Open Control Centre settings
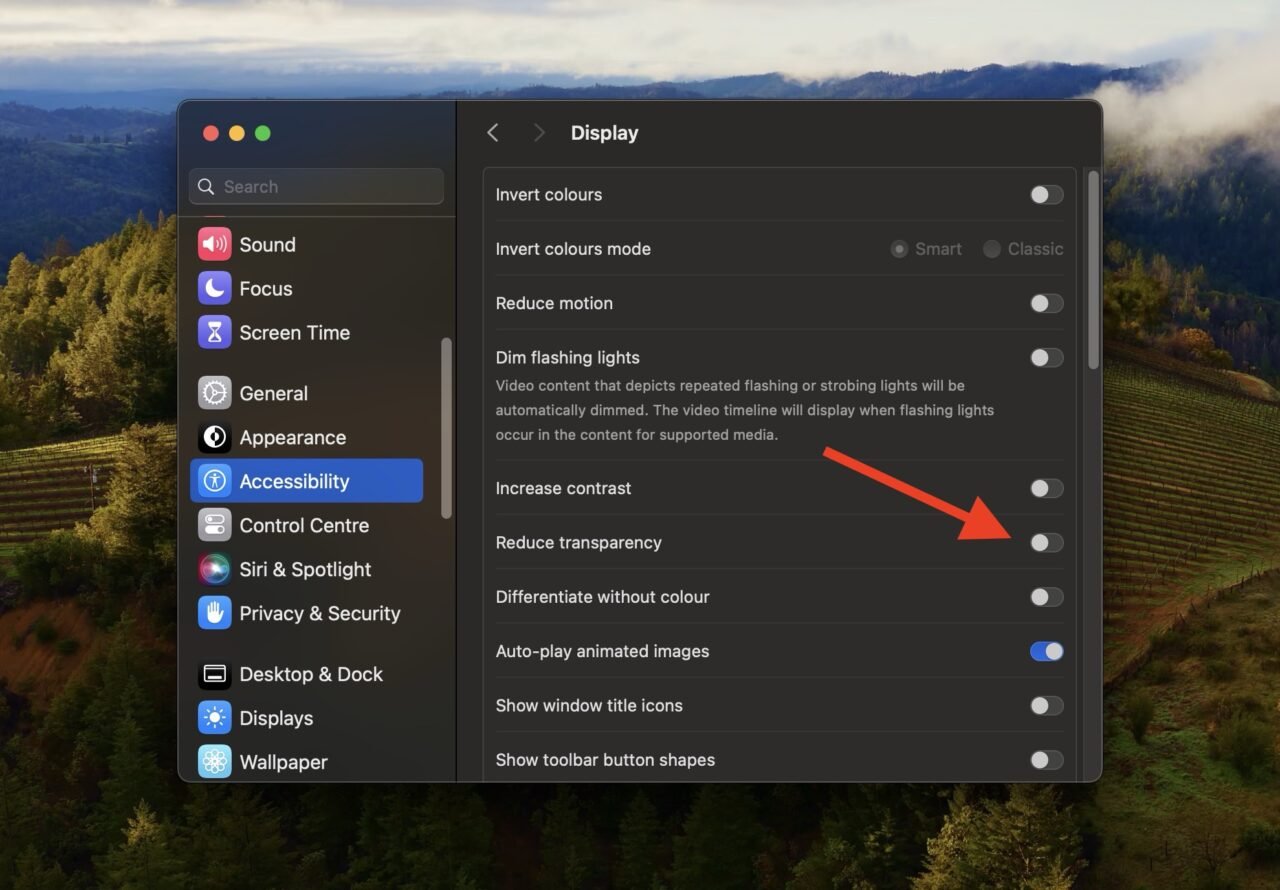1280x890 pixels. click(306, 525)
